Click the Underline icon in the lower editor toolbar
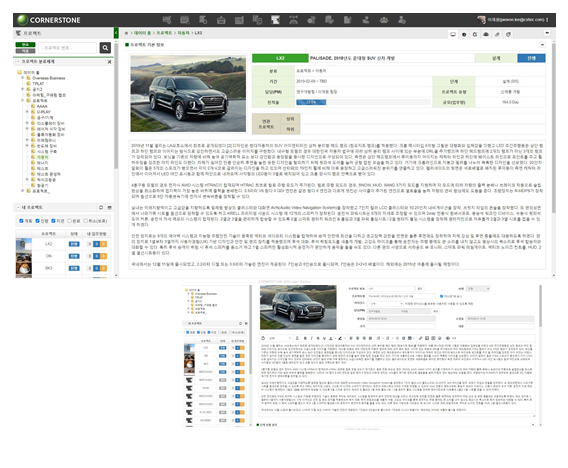 tap(324, 338)
